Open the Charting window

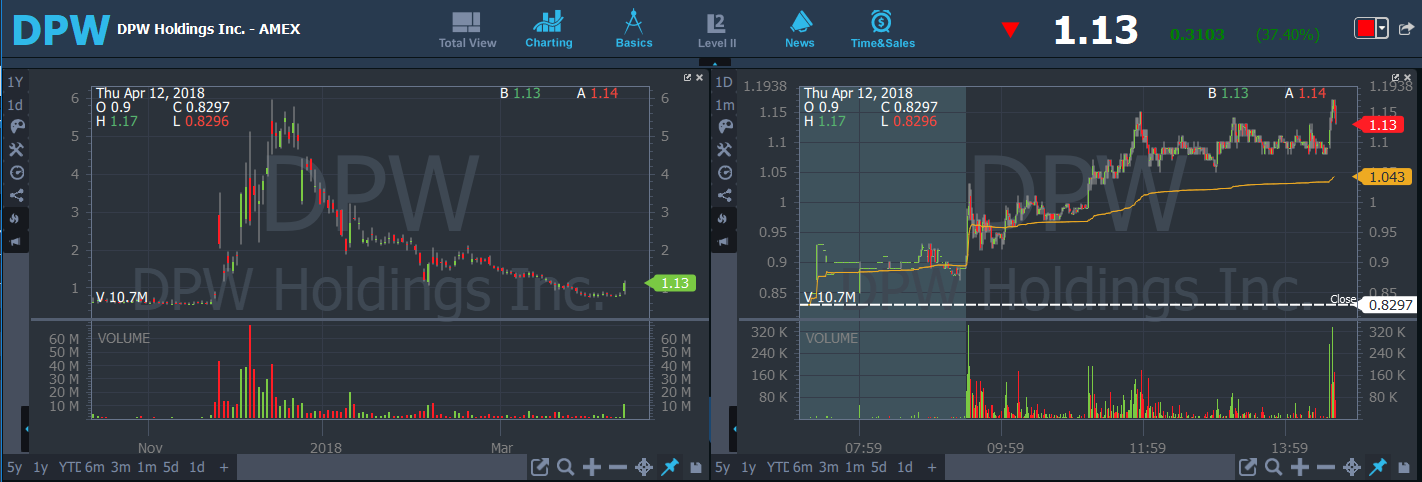548,30
